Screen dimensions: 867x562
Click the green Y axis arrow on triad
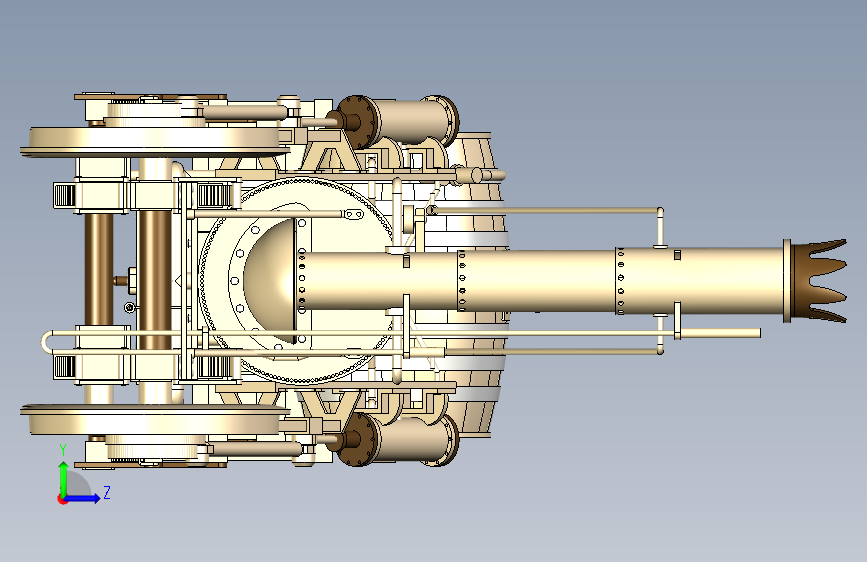click(64, 479)
